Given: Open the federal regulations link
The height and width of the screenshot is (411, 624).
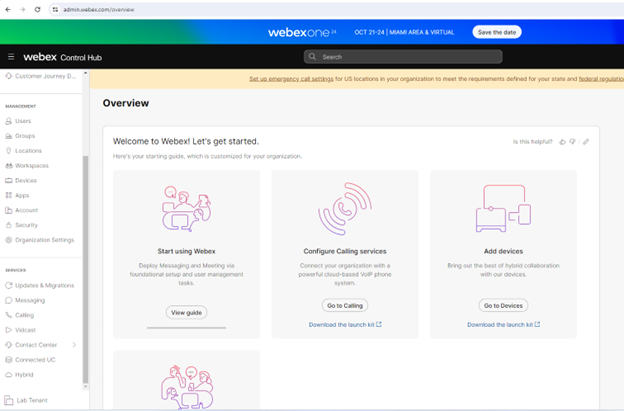Looking at the screenshot, I should click(601, 79).
